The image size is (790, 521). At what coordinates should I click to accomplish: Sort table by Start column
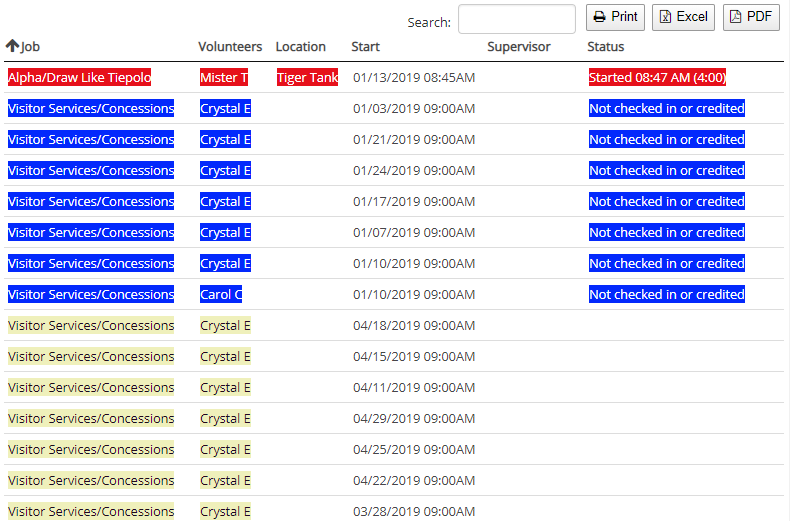point(365,47)
